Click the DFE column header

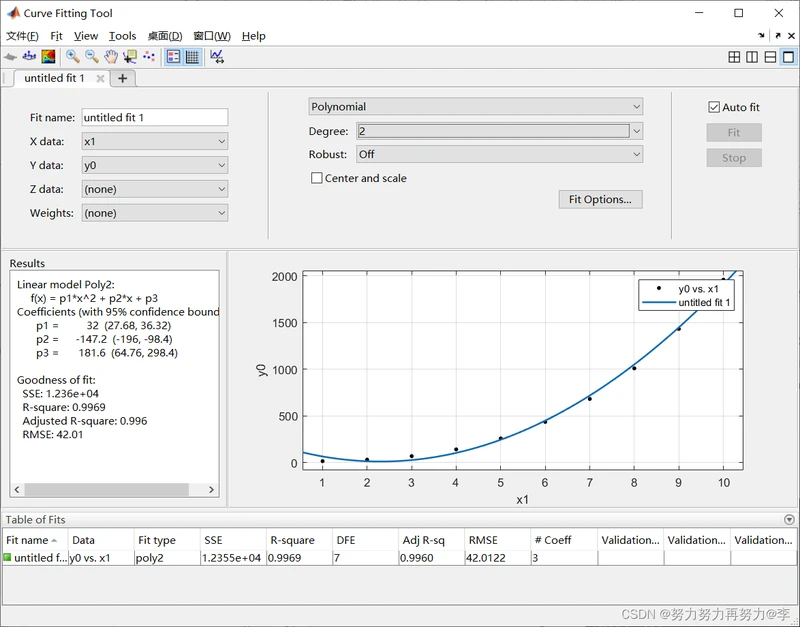coord(366,540)
